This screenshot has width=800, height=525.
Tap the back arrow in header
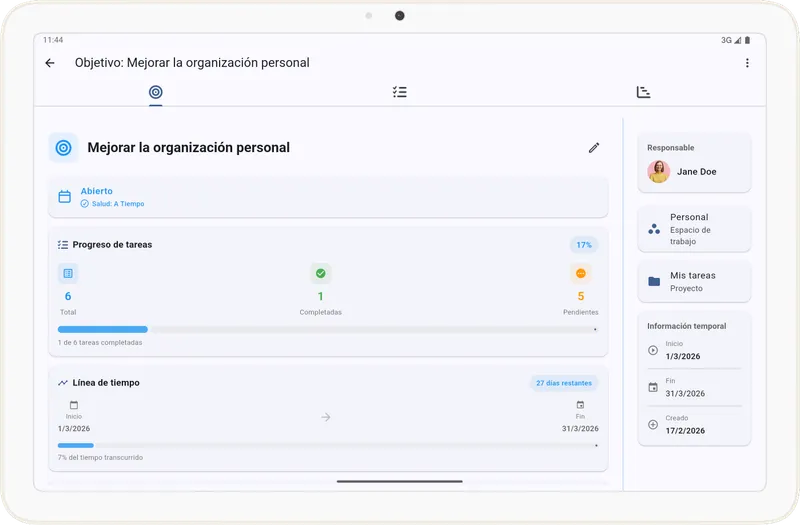tap(50, 63)
